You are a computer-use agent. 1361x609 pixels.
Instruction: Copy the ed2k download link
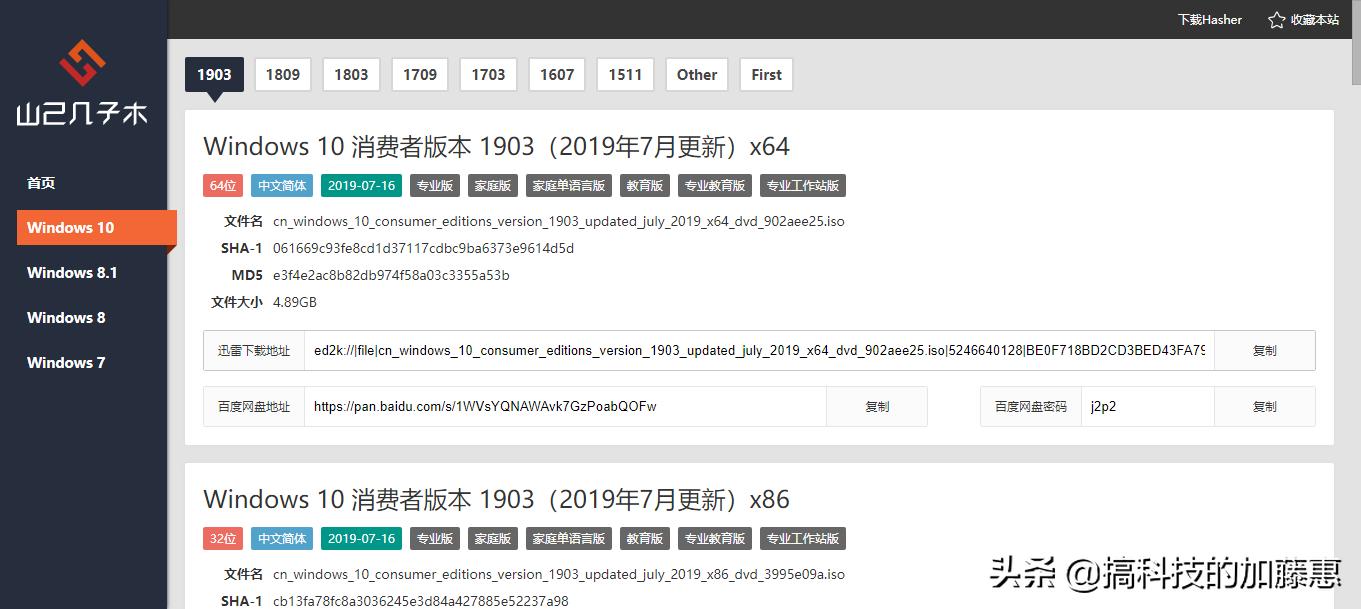pos(1263,350)
